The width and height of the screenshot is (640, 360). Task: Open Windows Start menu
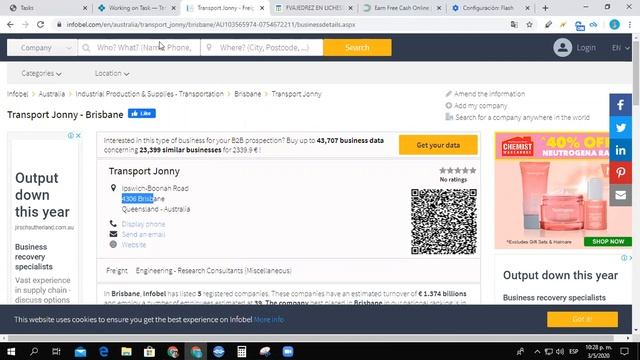[x=11, y=351]
